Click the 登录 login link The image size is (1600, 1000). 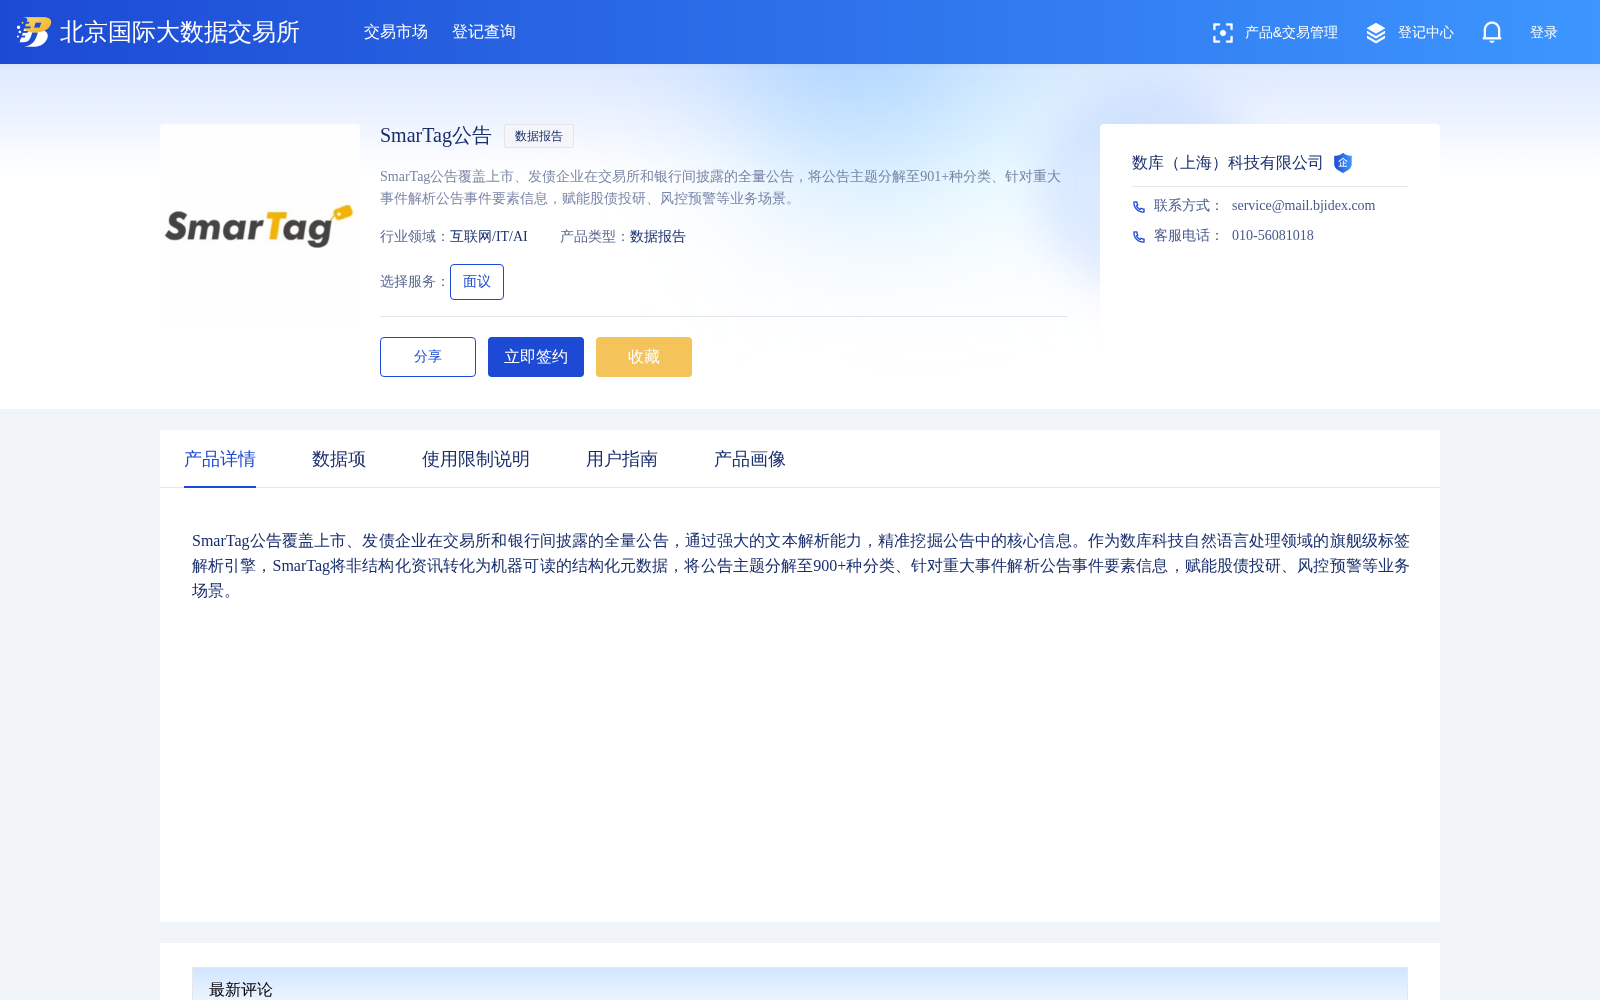point(1544,33)
